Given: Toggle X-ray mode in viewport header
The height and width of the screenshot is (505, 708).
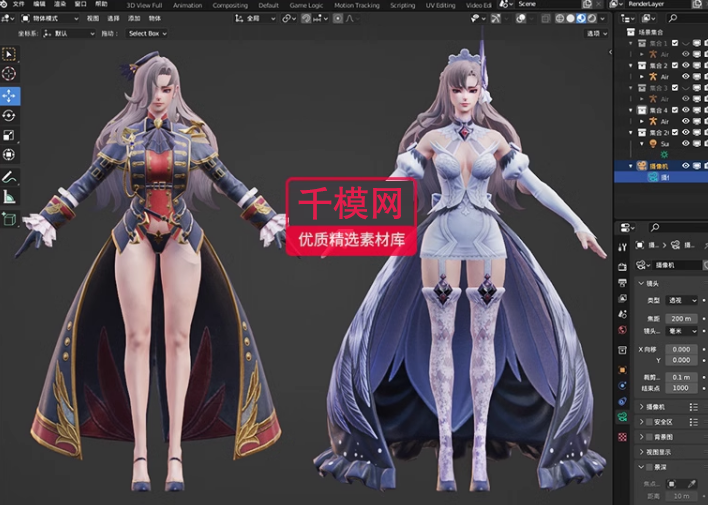Looking at the screenshot, I should (545, 19).
